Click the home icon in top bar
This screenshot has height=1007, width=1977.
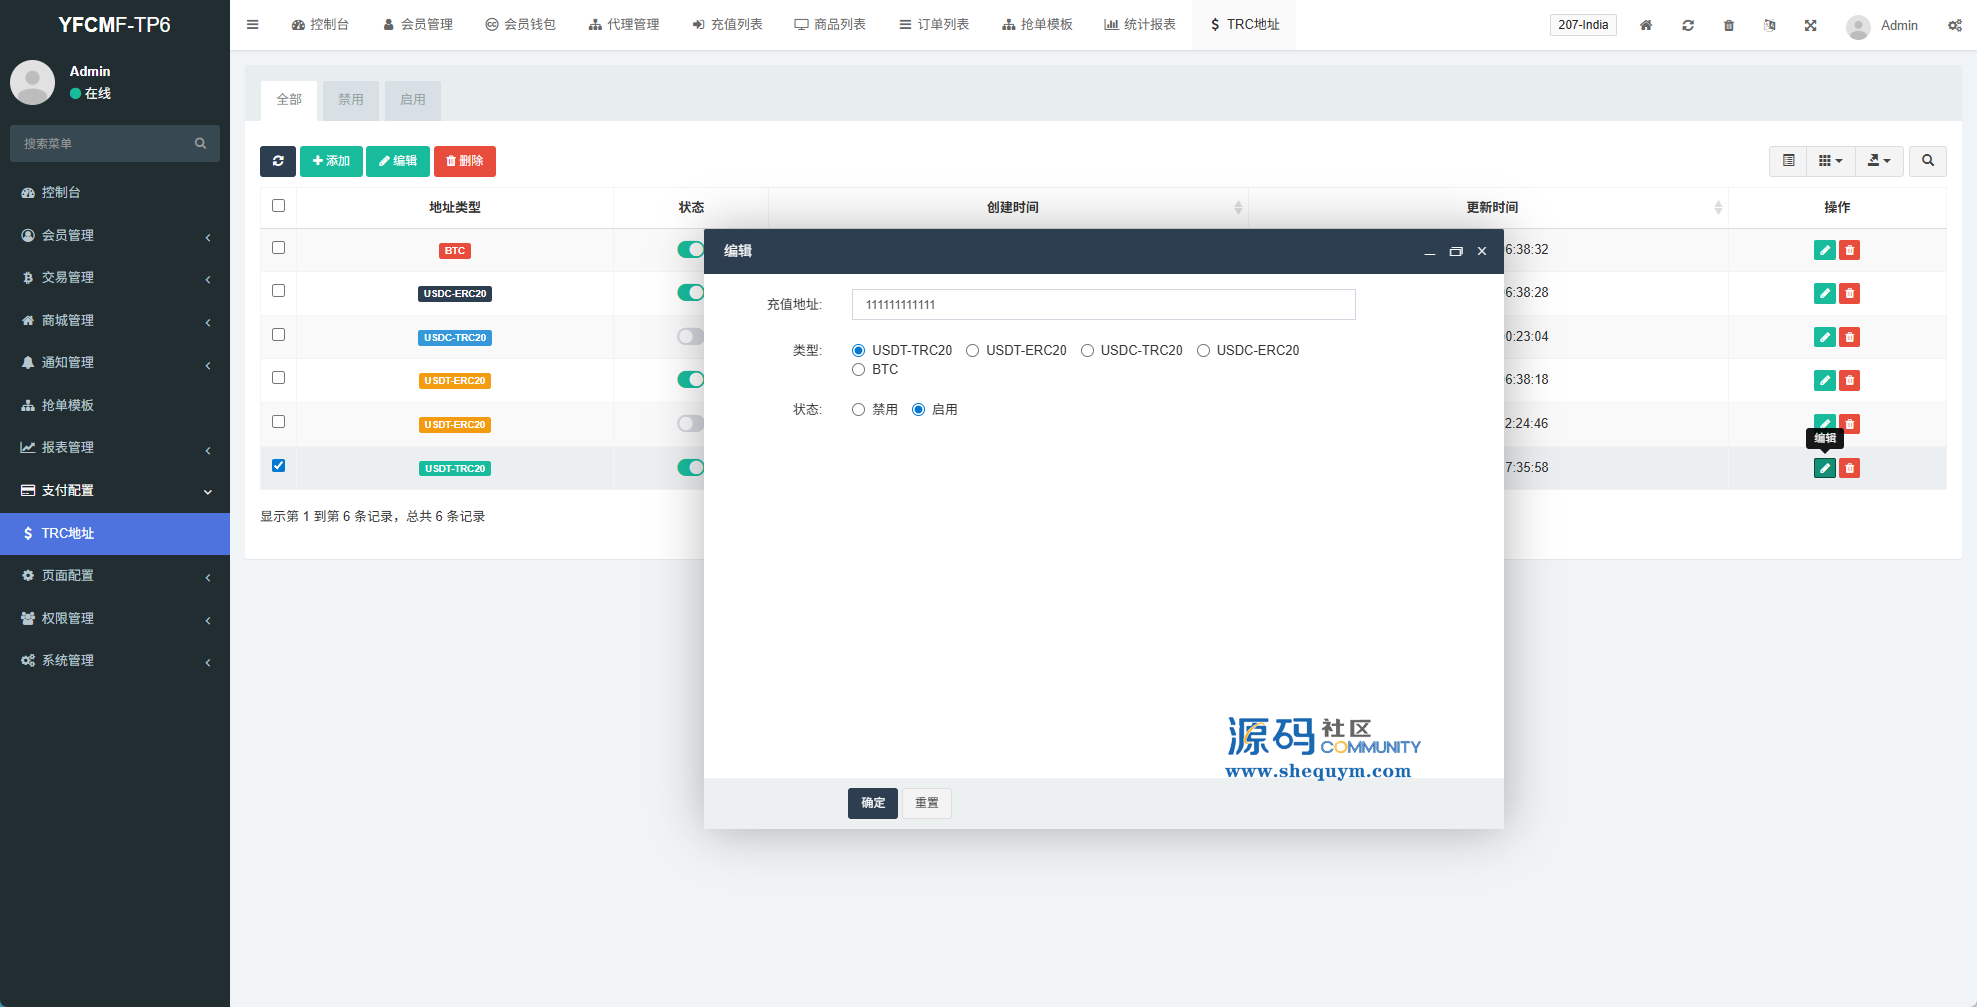1645,25
